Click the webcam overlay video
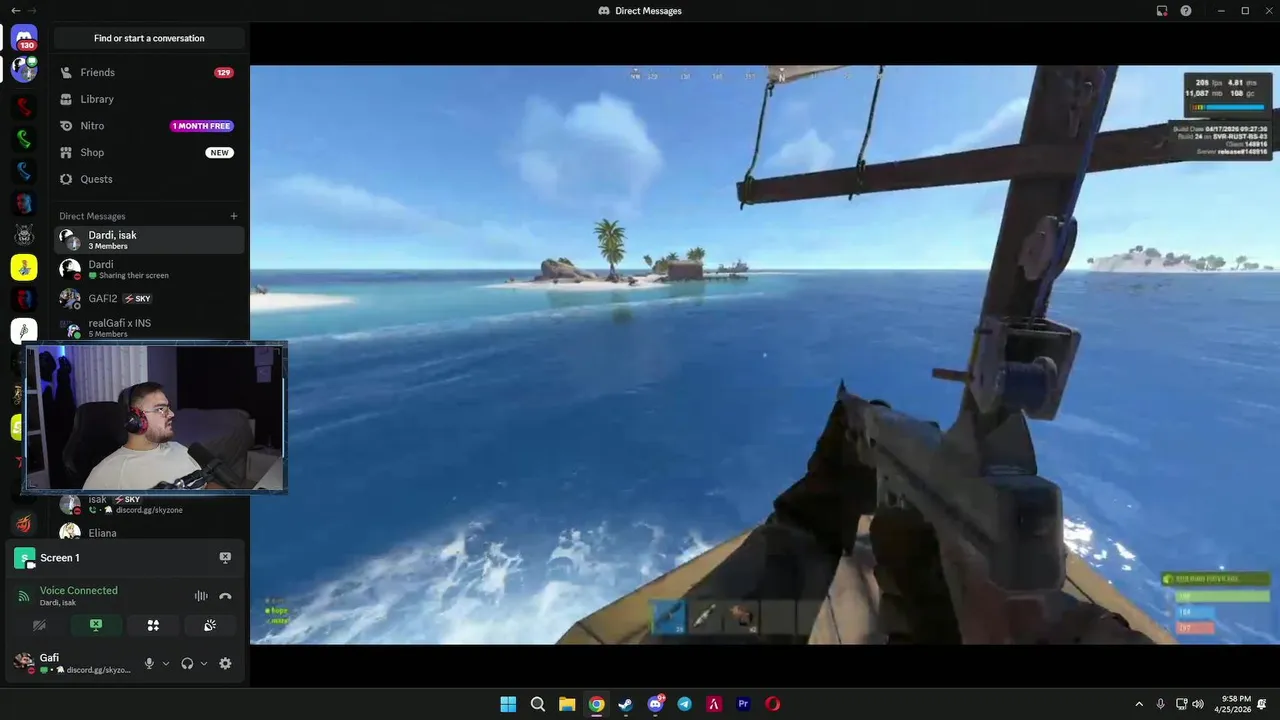Screen dimensions: 1280x720 [x=155, y=418]
